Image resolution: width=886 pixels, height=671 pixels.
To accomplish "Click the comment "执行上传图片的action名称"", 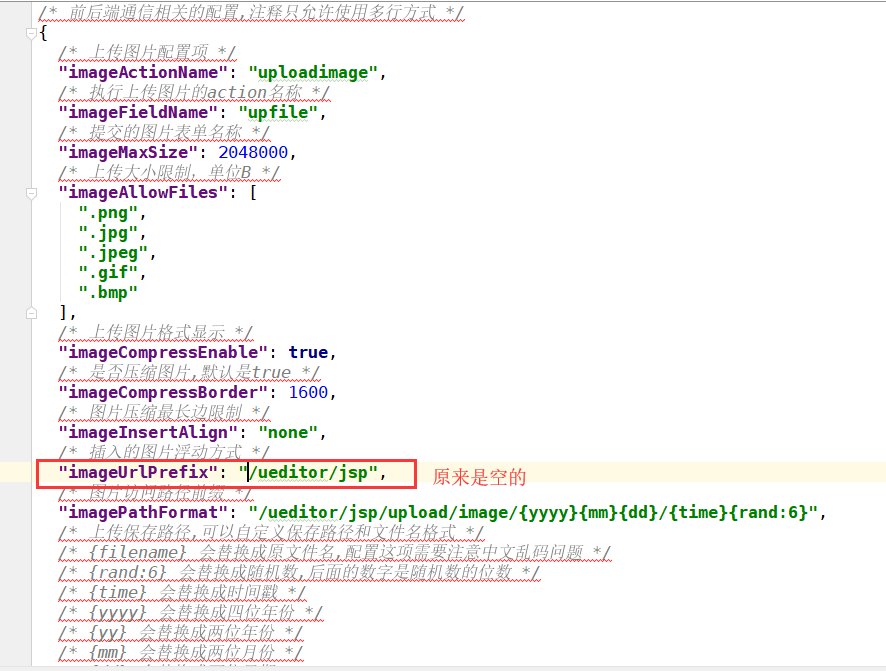I will [194, 92].
